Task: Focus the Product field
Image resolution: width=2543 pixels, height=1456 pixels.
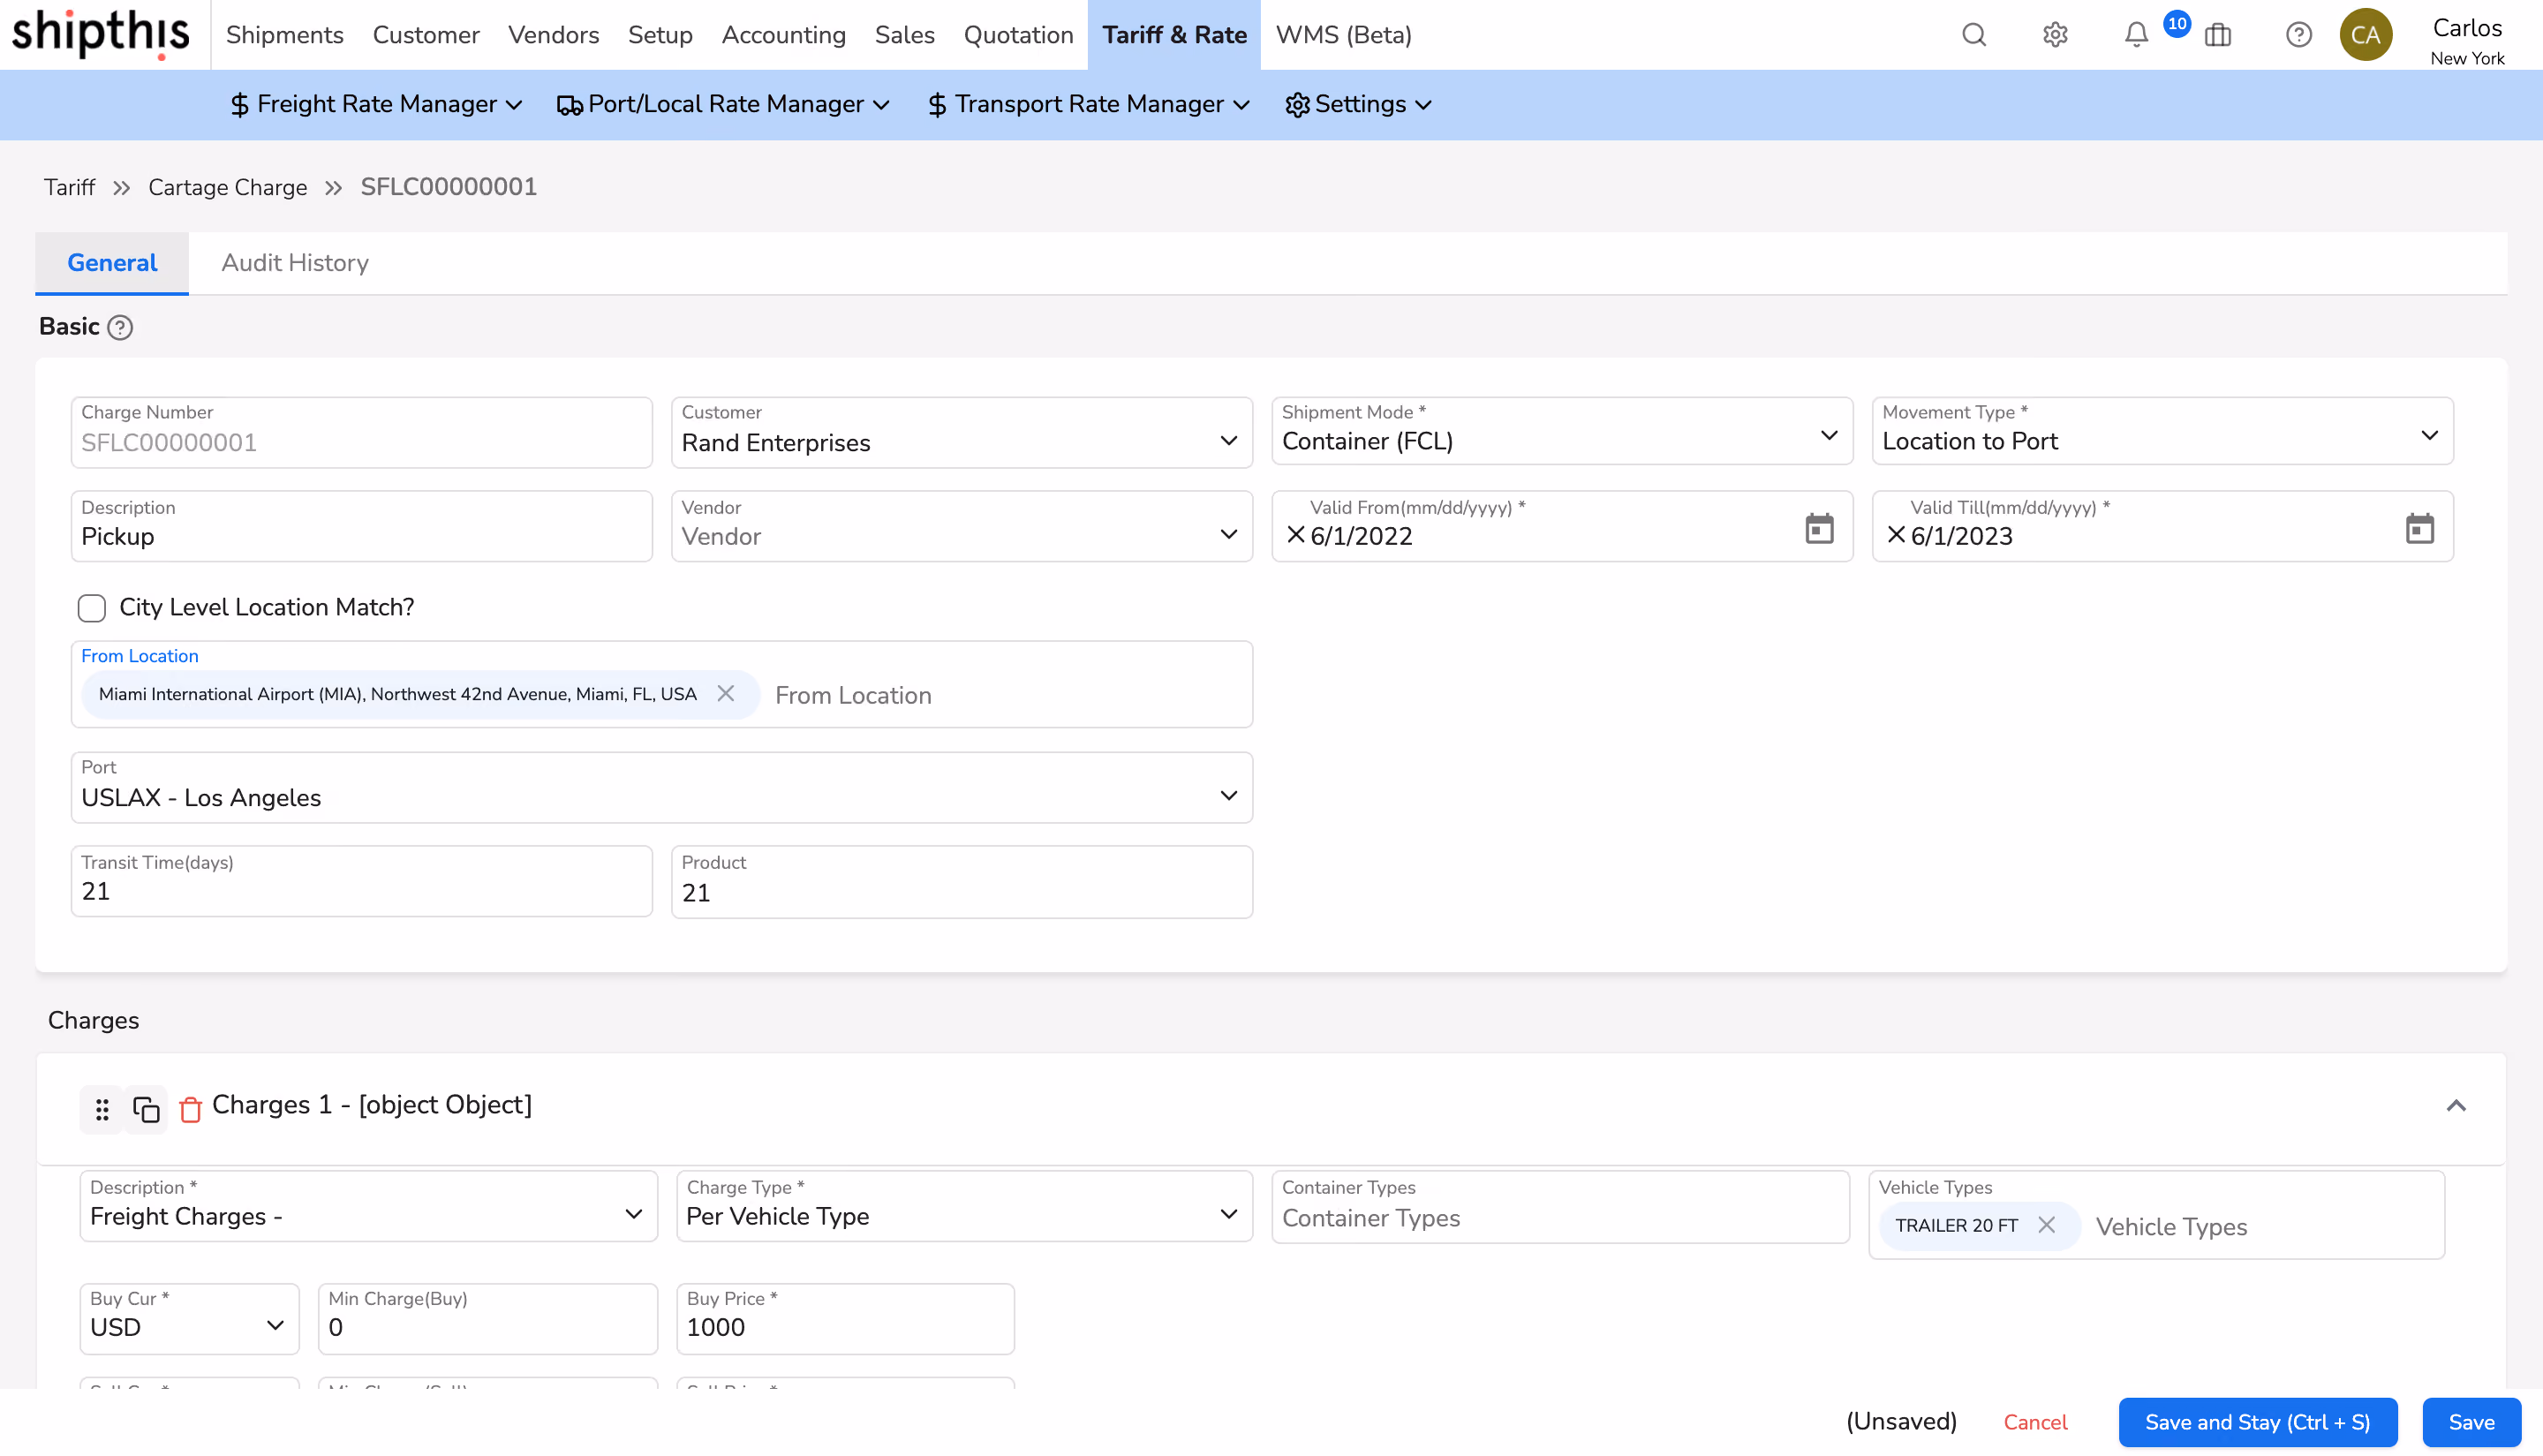Action: click(x=961, y=882)
